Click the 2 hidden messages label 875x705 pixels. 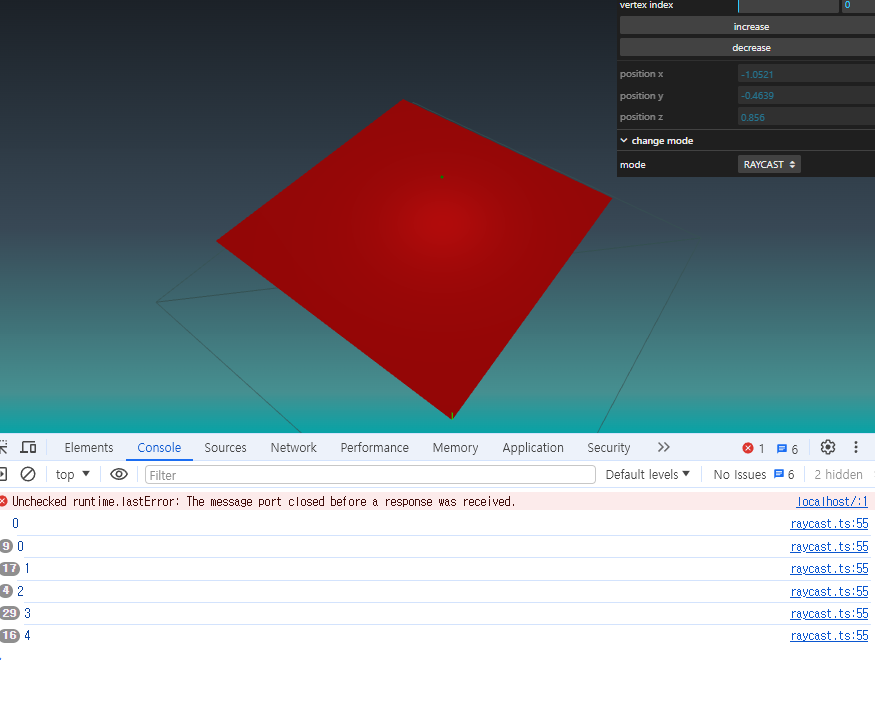pos(838,474)
